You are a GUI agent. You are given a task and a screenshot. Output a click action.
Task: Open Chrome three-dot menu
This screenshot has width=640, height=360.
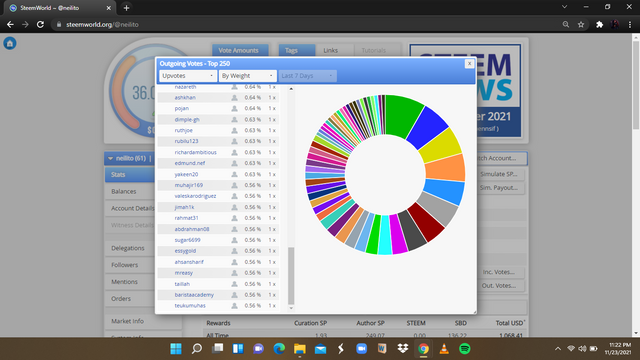[630, 24]
